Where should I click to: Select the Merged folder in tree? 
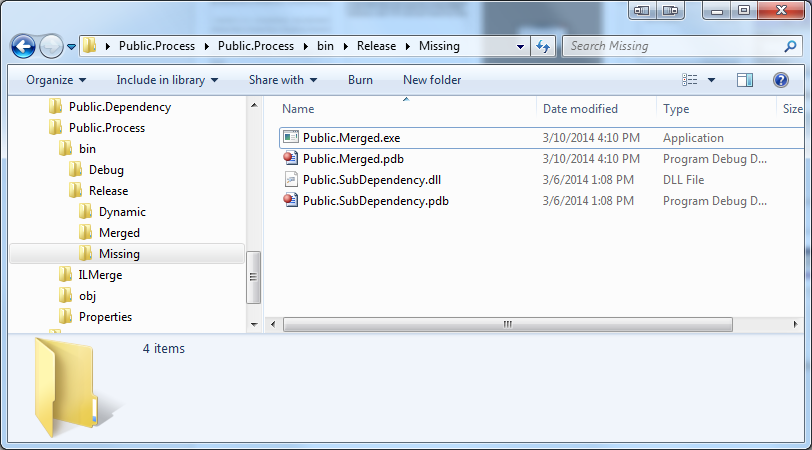pos(119,233)
